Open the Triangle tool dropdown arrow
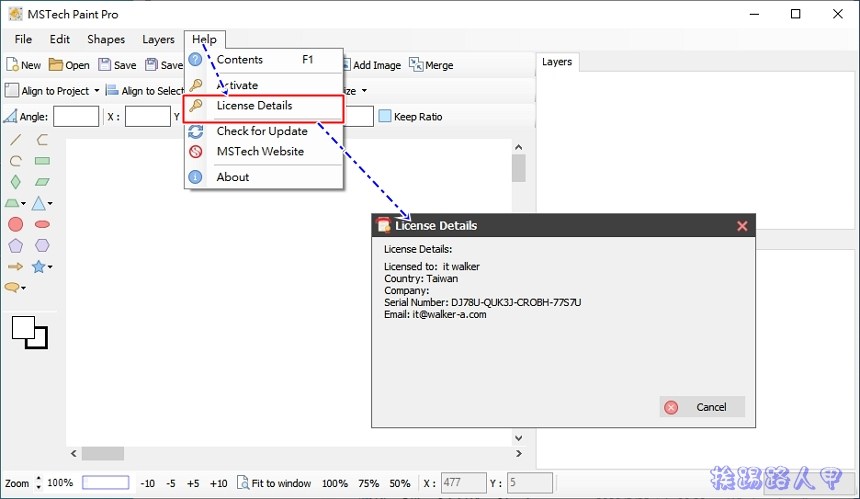860x499 pixels. coord(50,203)
